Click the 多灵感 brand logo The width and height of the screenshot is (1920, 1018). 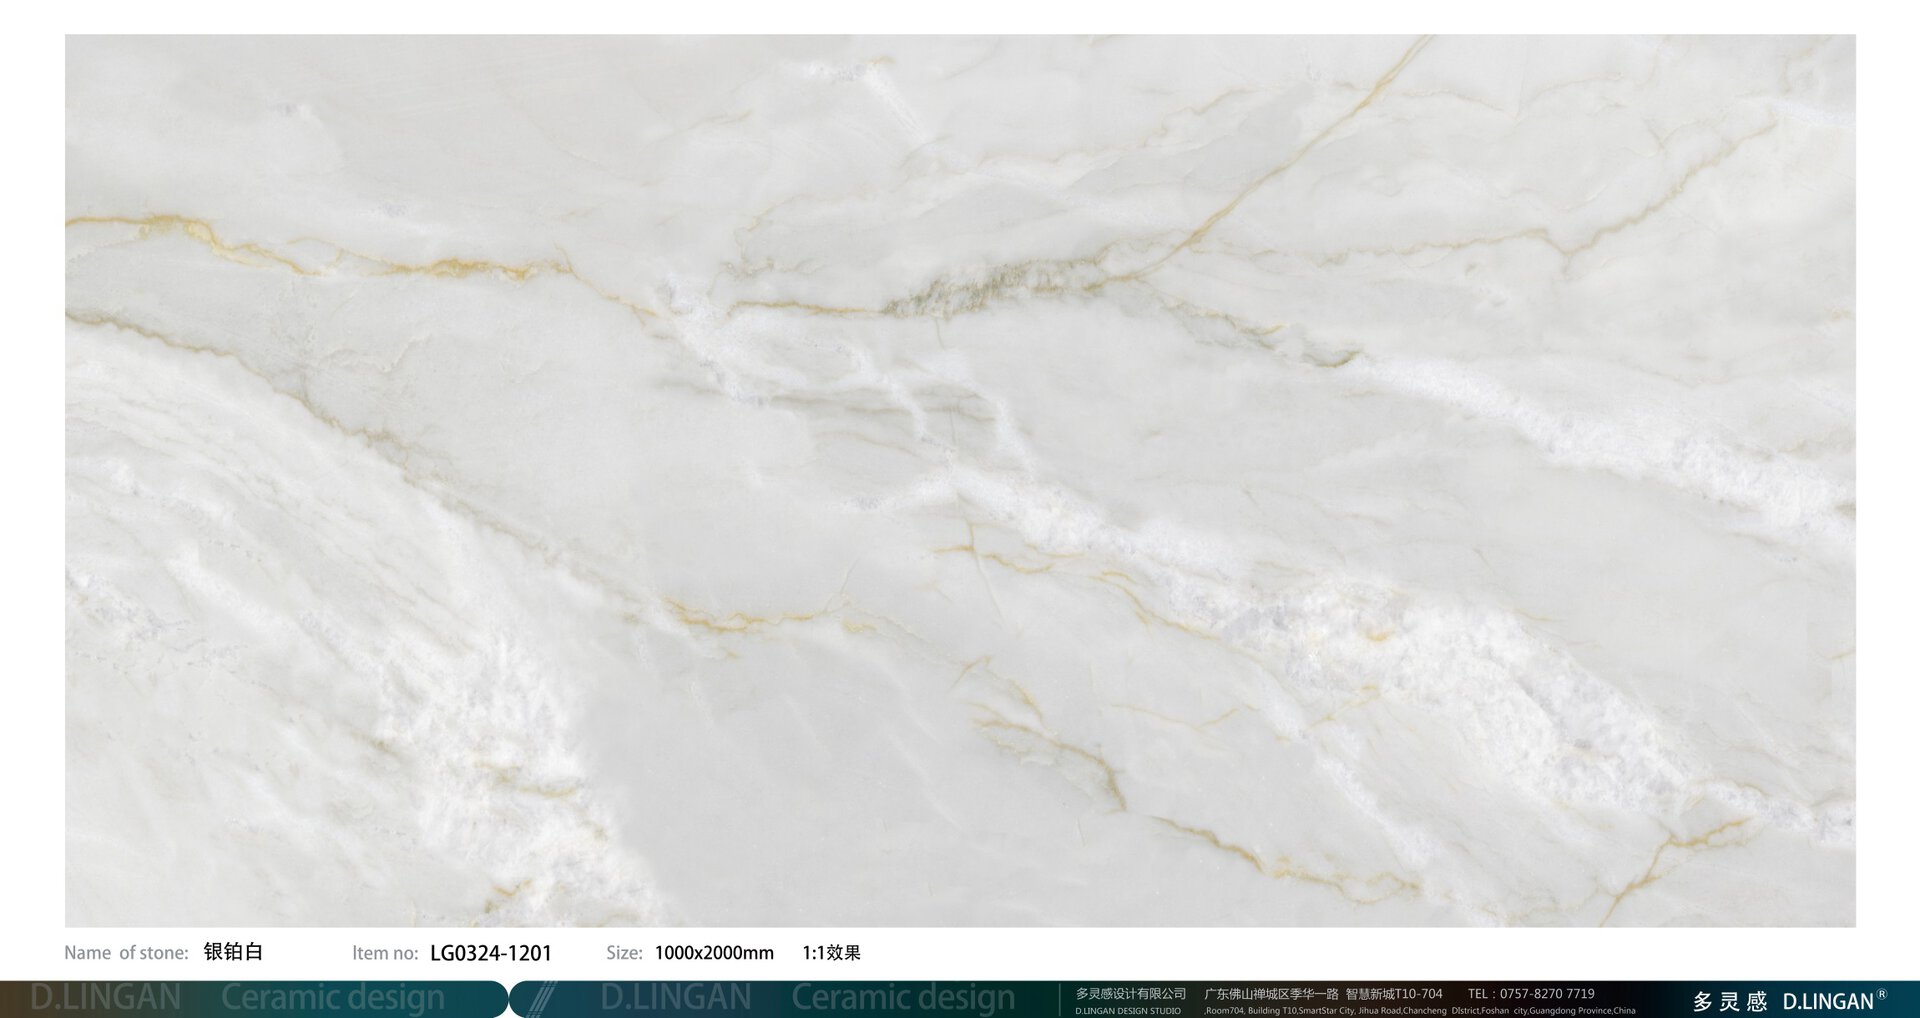[x=1730, y=1001]
